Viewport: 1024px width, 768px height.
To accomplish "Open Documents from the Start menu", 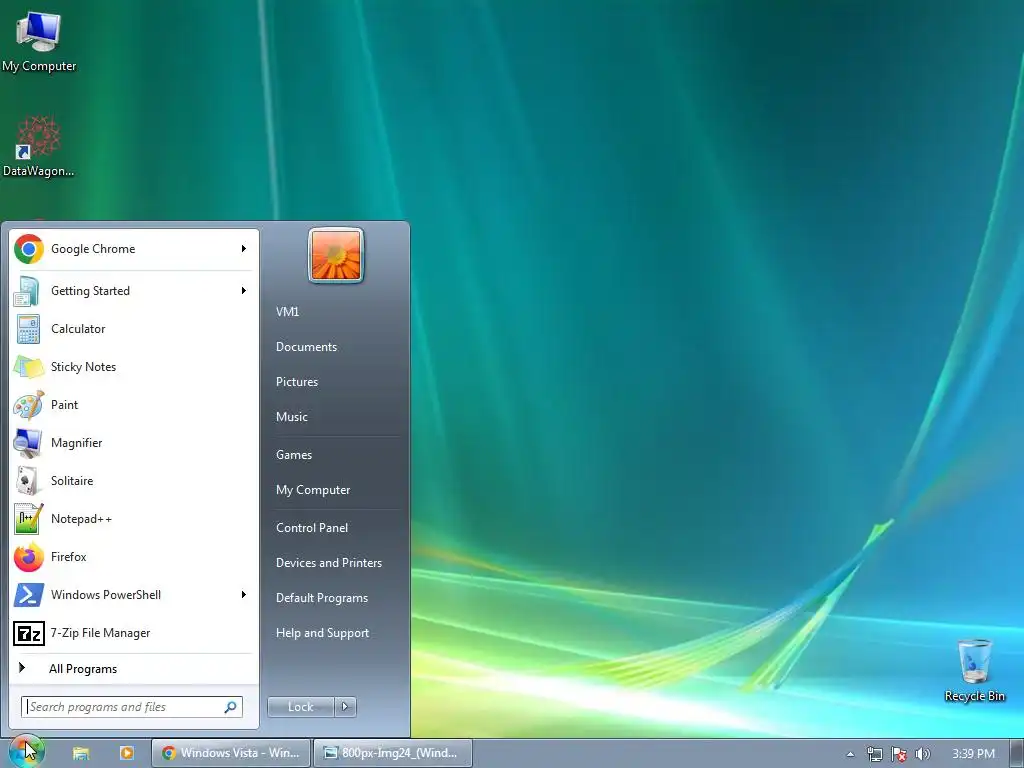I will (x=306, y=347).
